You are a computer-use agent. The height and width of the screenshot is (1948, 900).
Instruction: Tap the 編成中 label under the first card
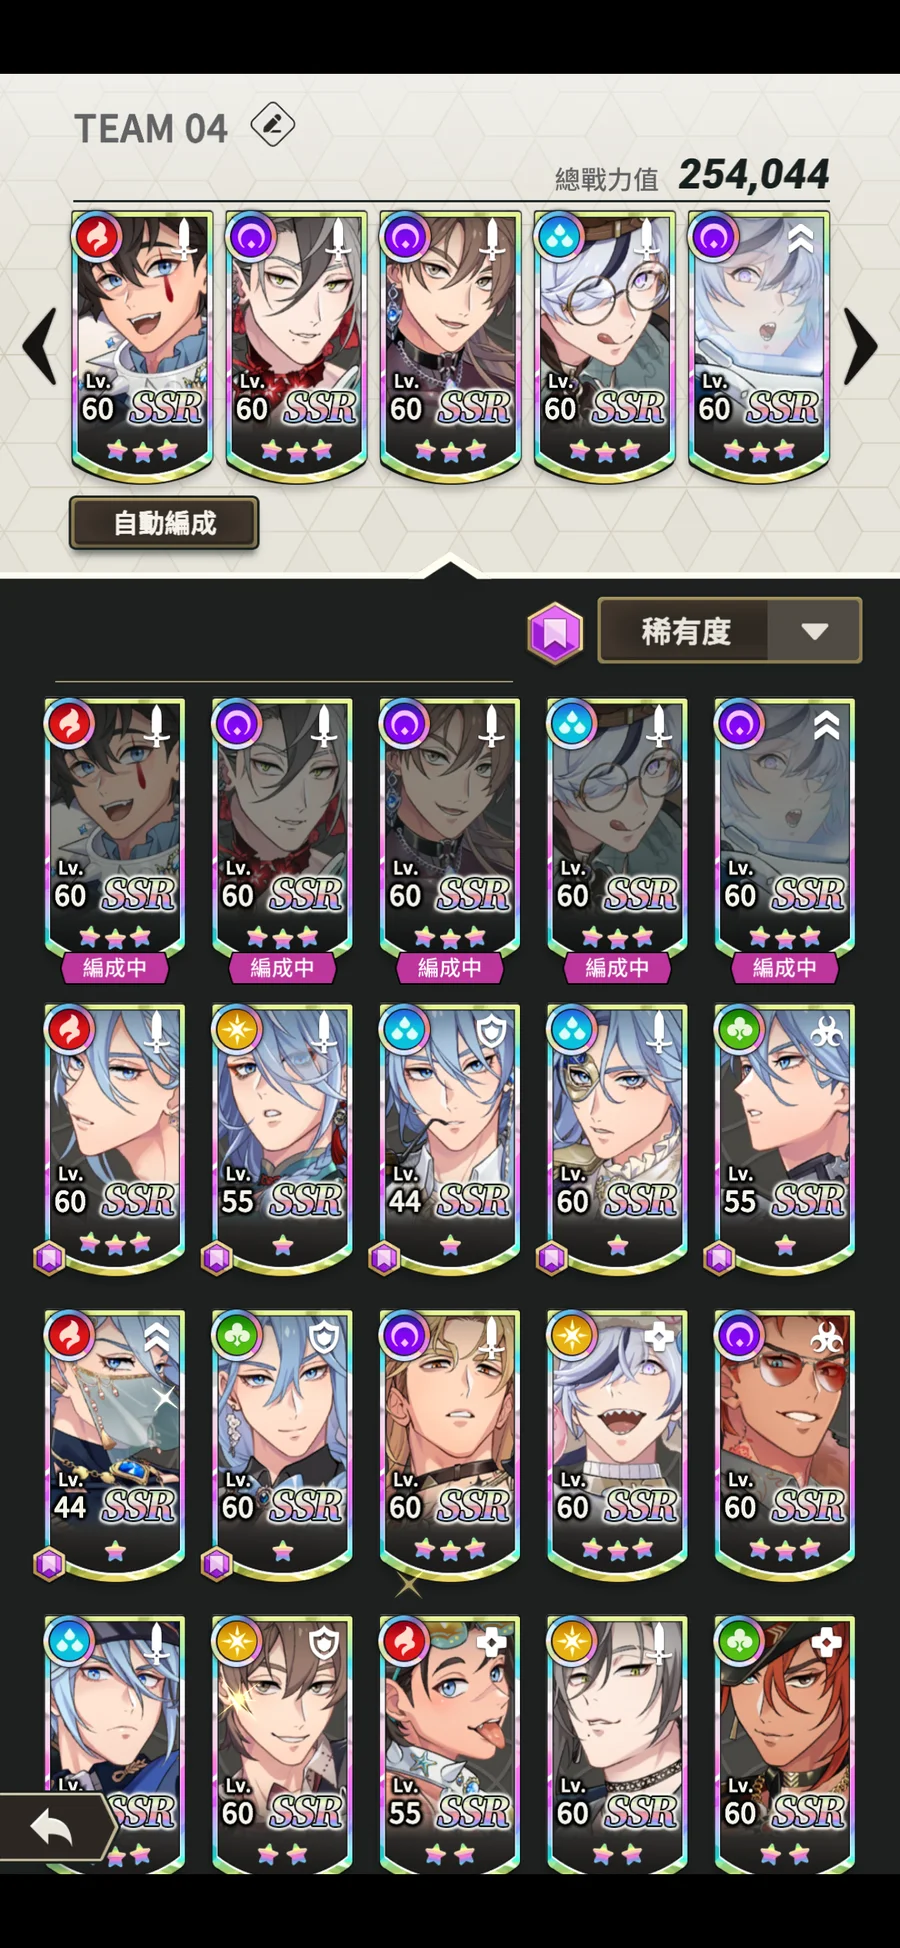[x=114, y=968]
